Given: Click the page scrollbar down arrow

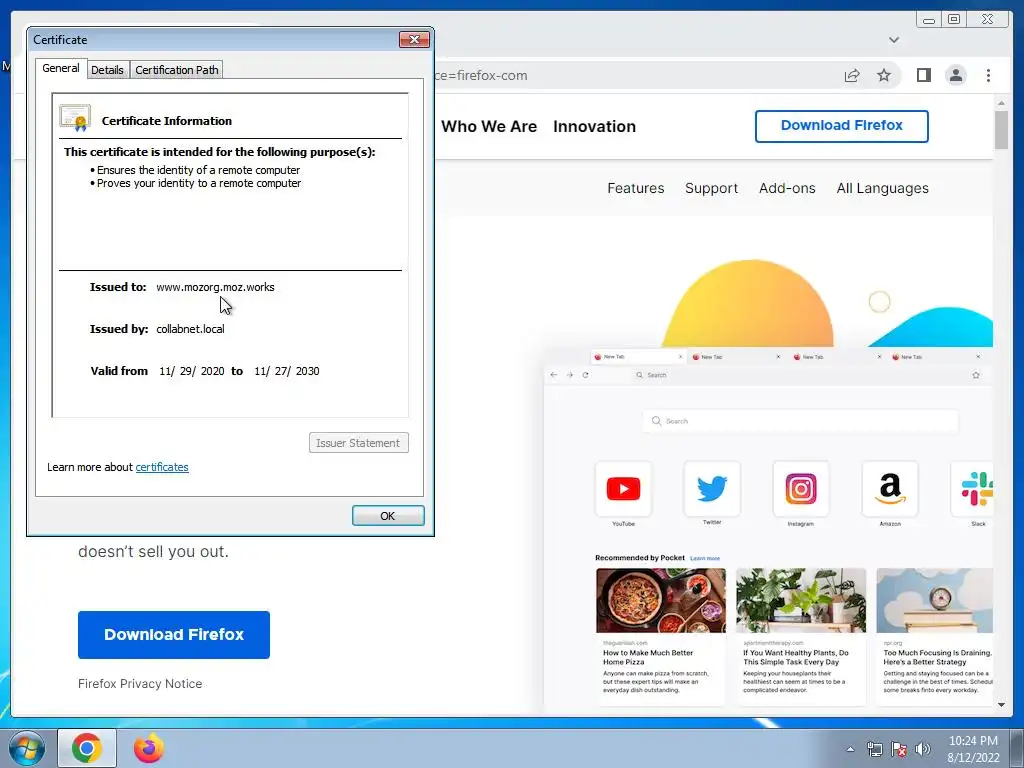Looking at the screenshot, I should 1001,705.
